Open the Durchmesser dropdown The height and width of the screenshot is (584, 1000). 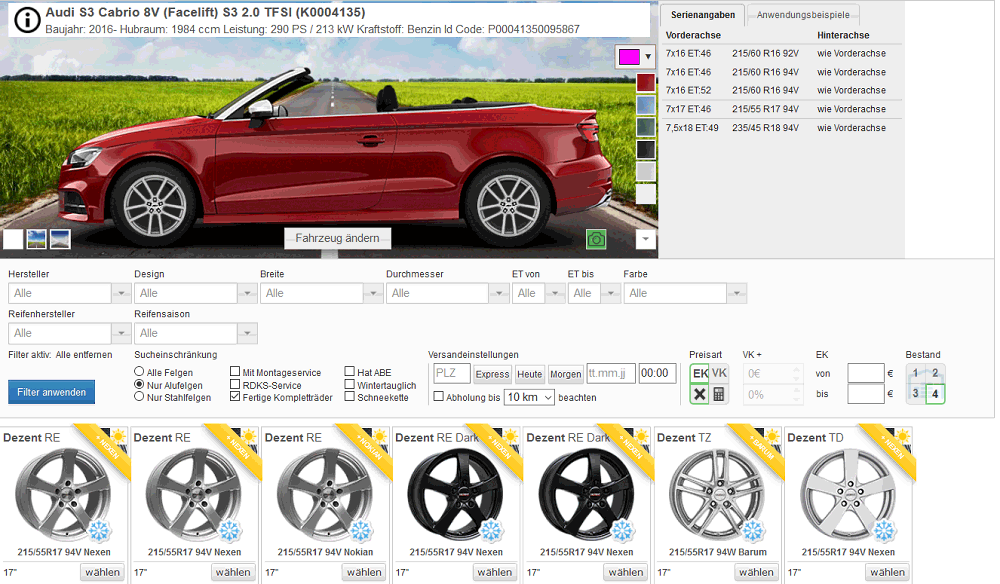click(x=499, y=293)
